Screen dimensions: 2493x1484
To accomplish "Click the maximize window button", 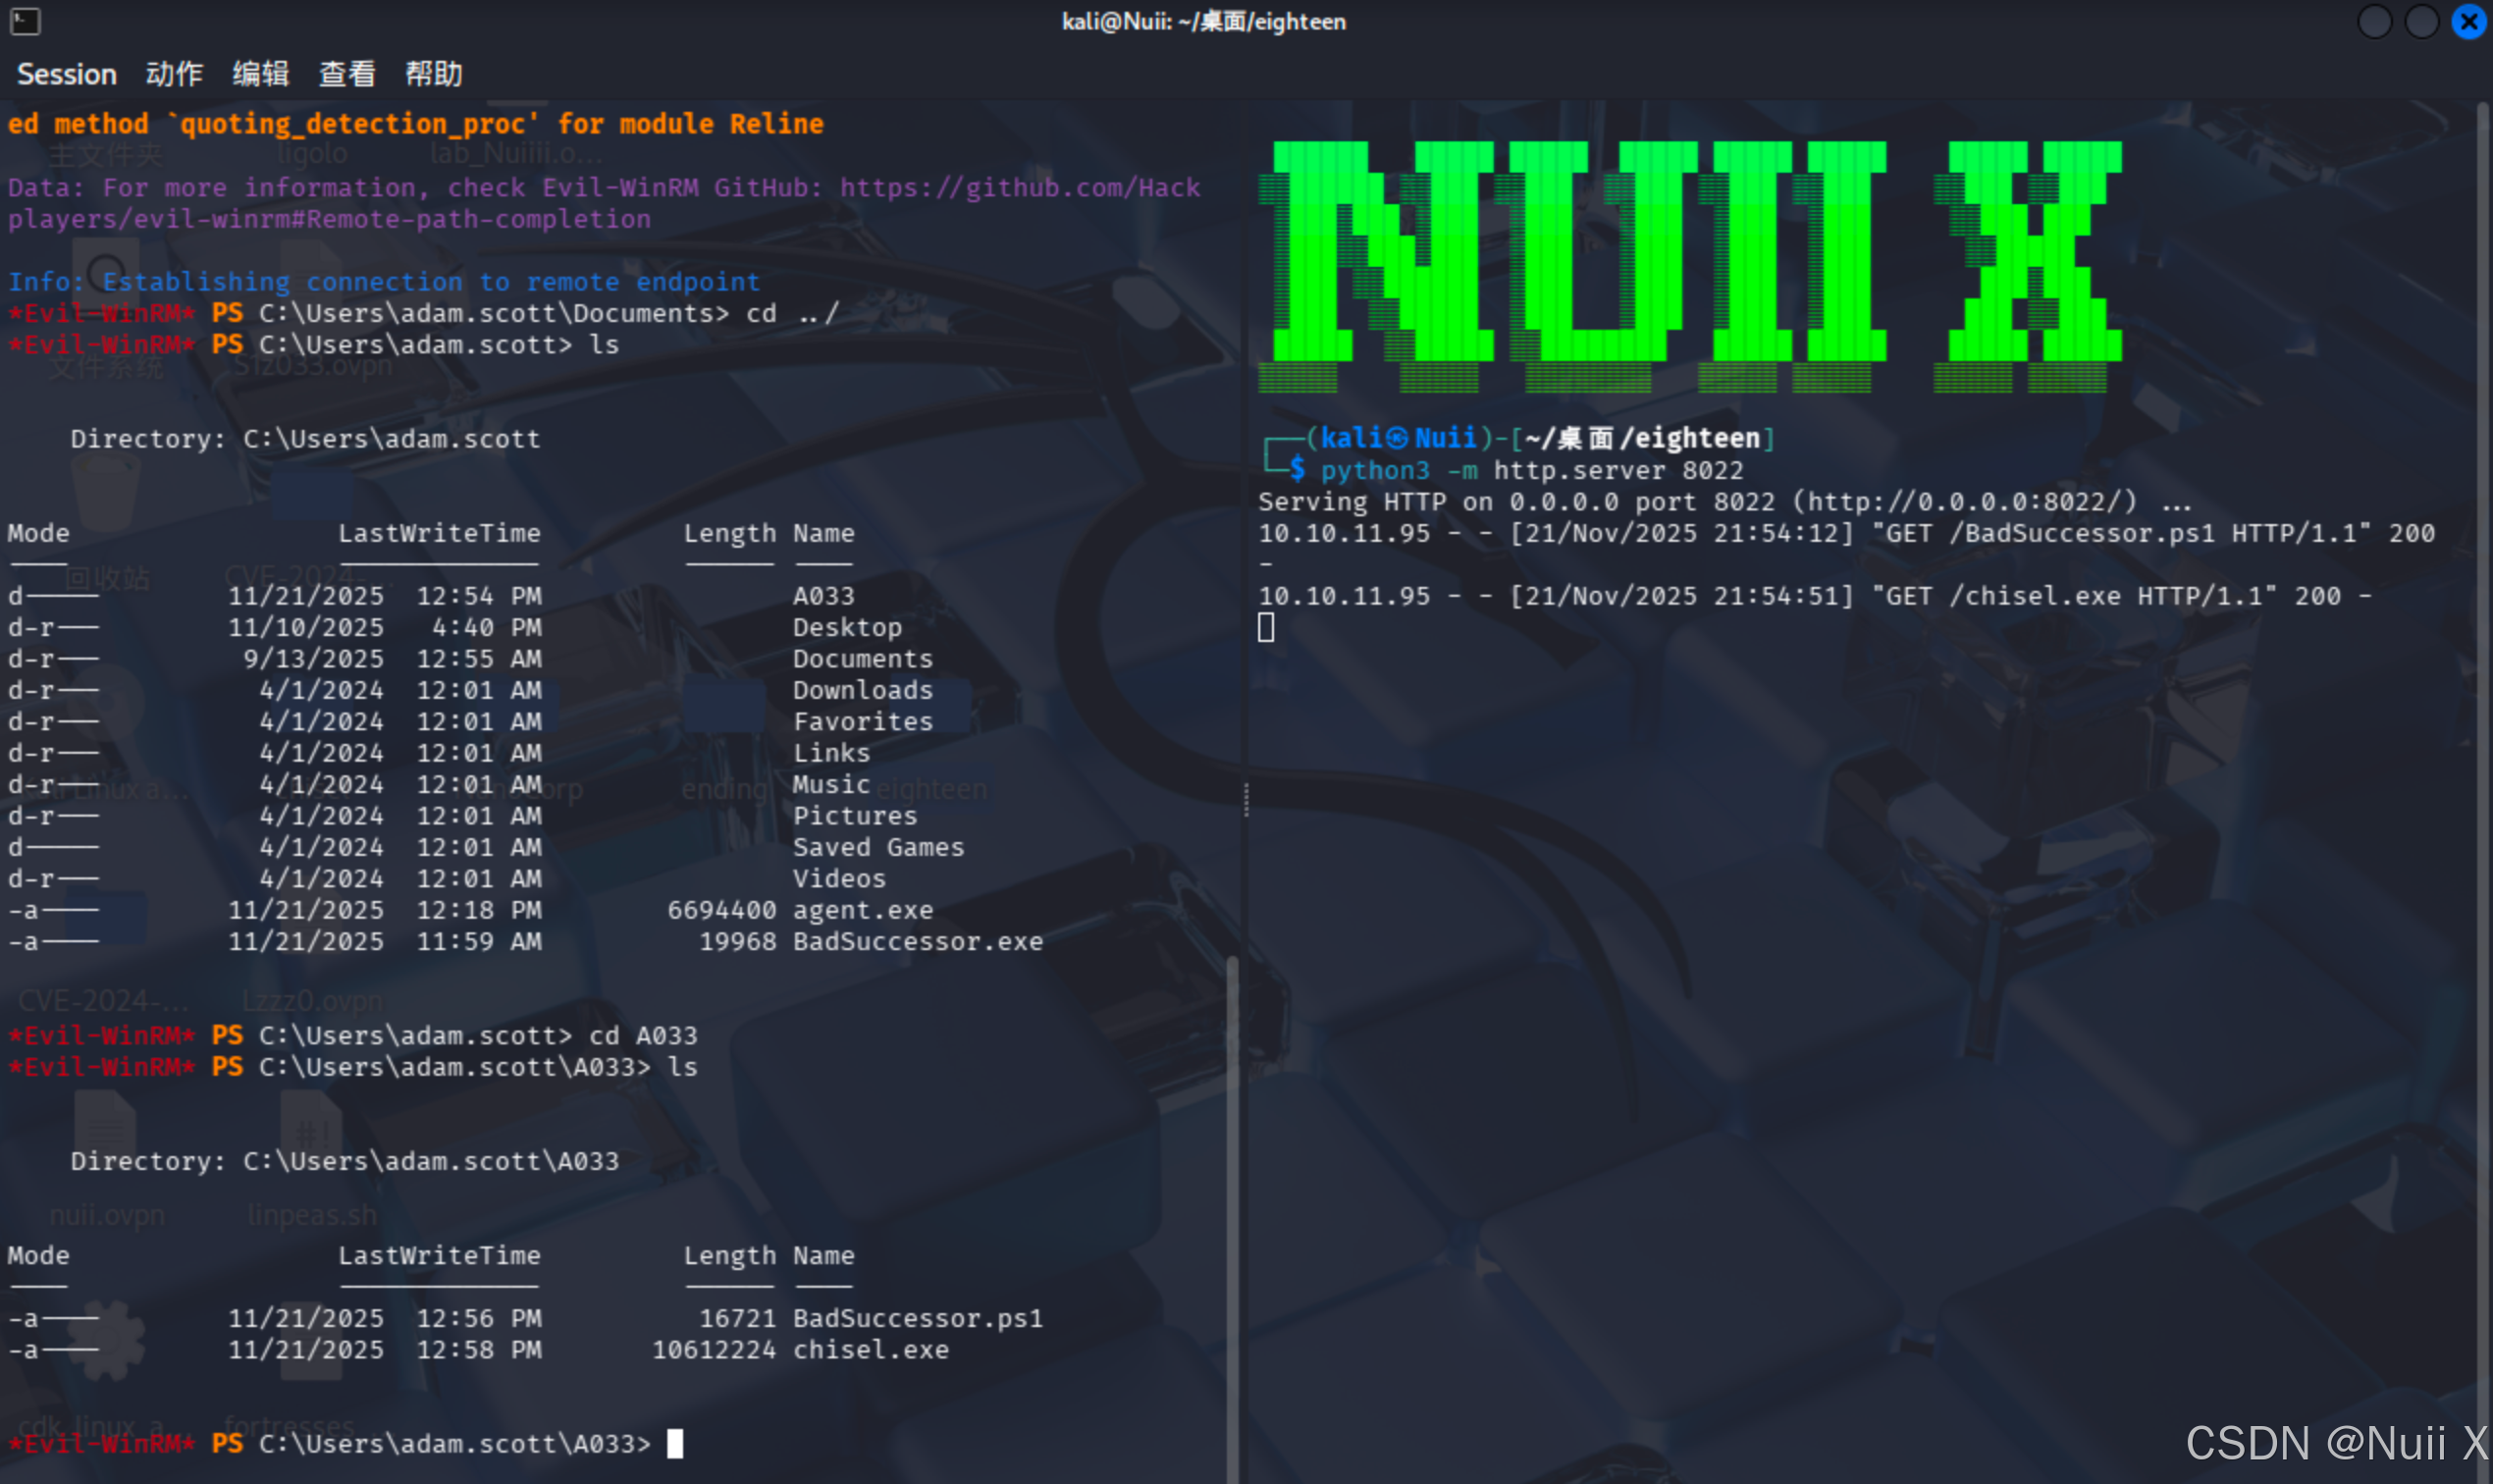I will [x=2421, y=21].
